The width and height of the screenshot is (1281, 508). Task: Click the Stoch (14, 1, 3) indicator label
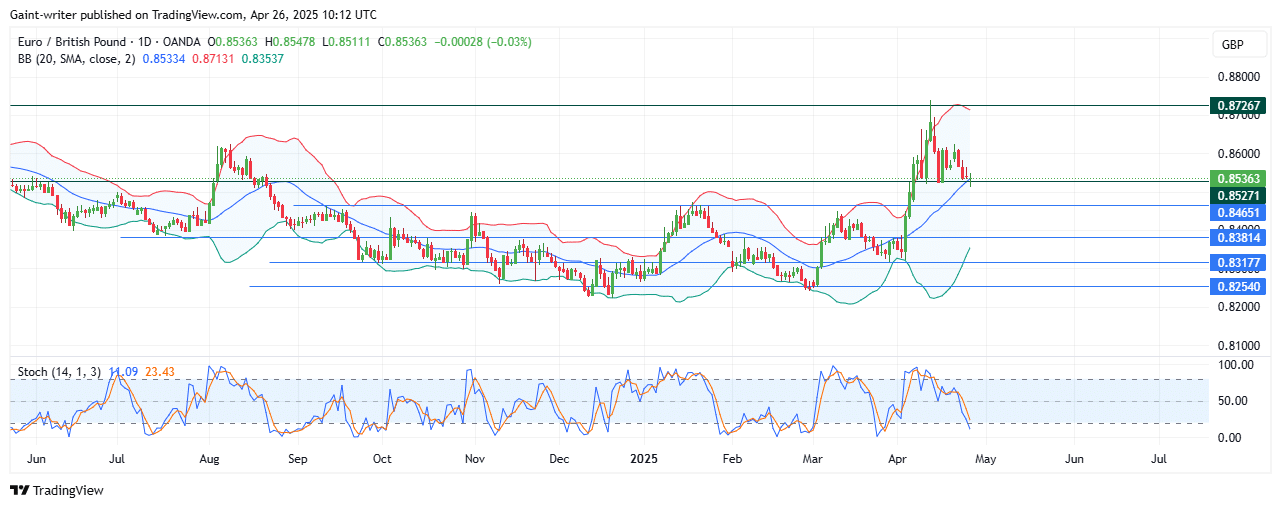(60, 372)
